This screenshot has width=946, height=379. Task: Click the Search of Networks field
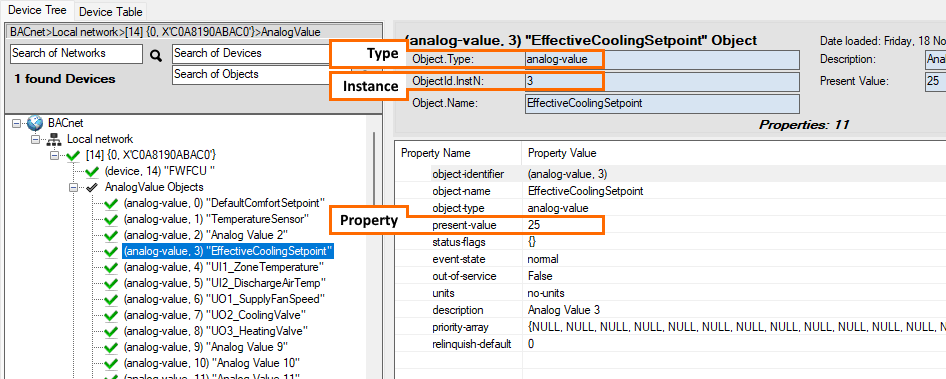(77, 53)
